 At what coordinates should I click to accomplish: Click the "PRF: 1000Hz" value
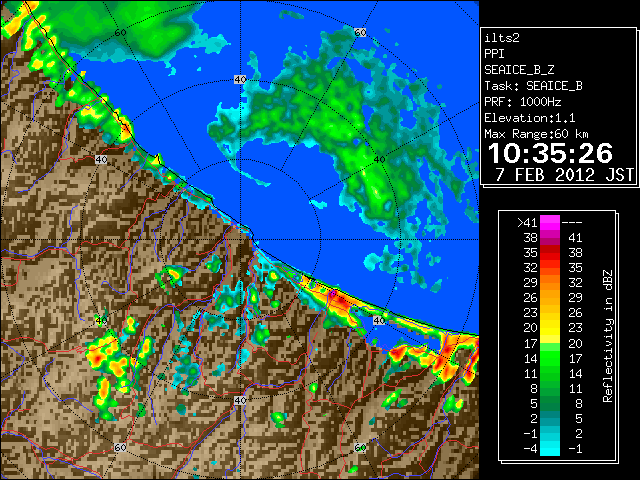pos(523,102)
